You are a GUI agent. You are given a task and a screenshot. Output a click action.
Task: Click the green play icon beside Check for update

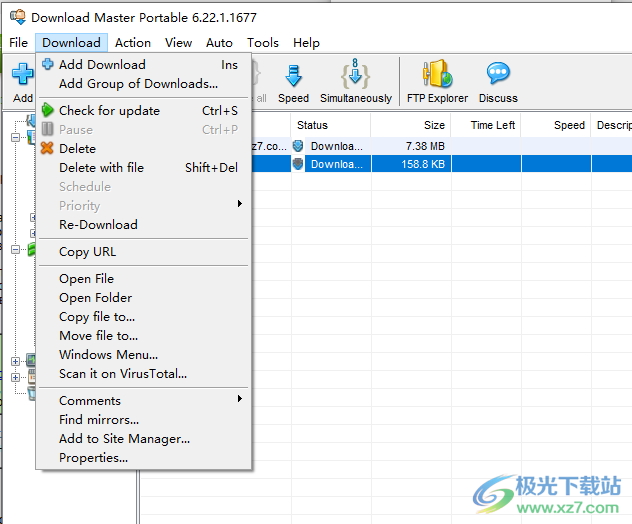(x=48, y=110)
